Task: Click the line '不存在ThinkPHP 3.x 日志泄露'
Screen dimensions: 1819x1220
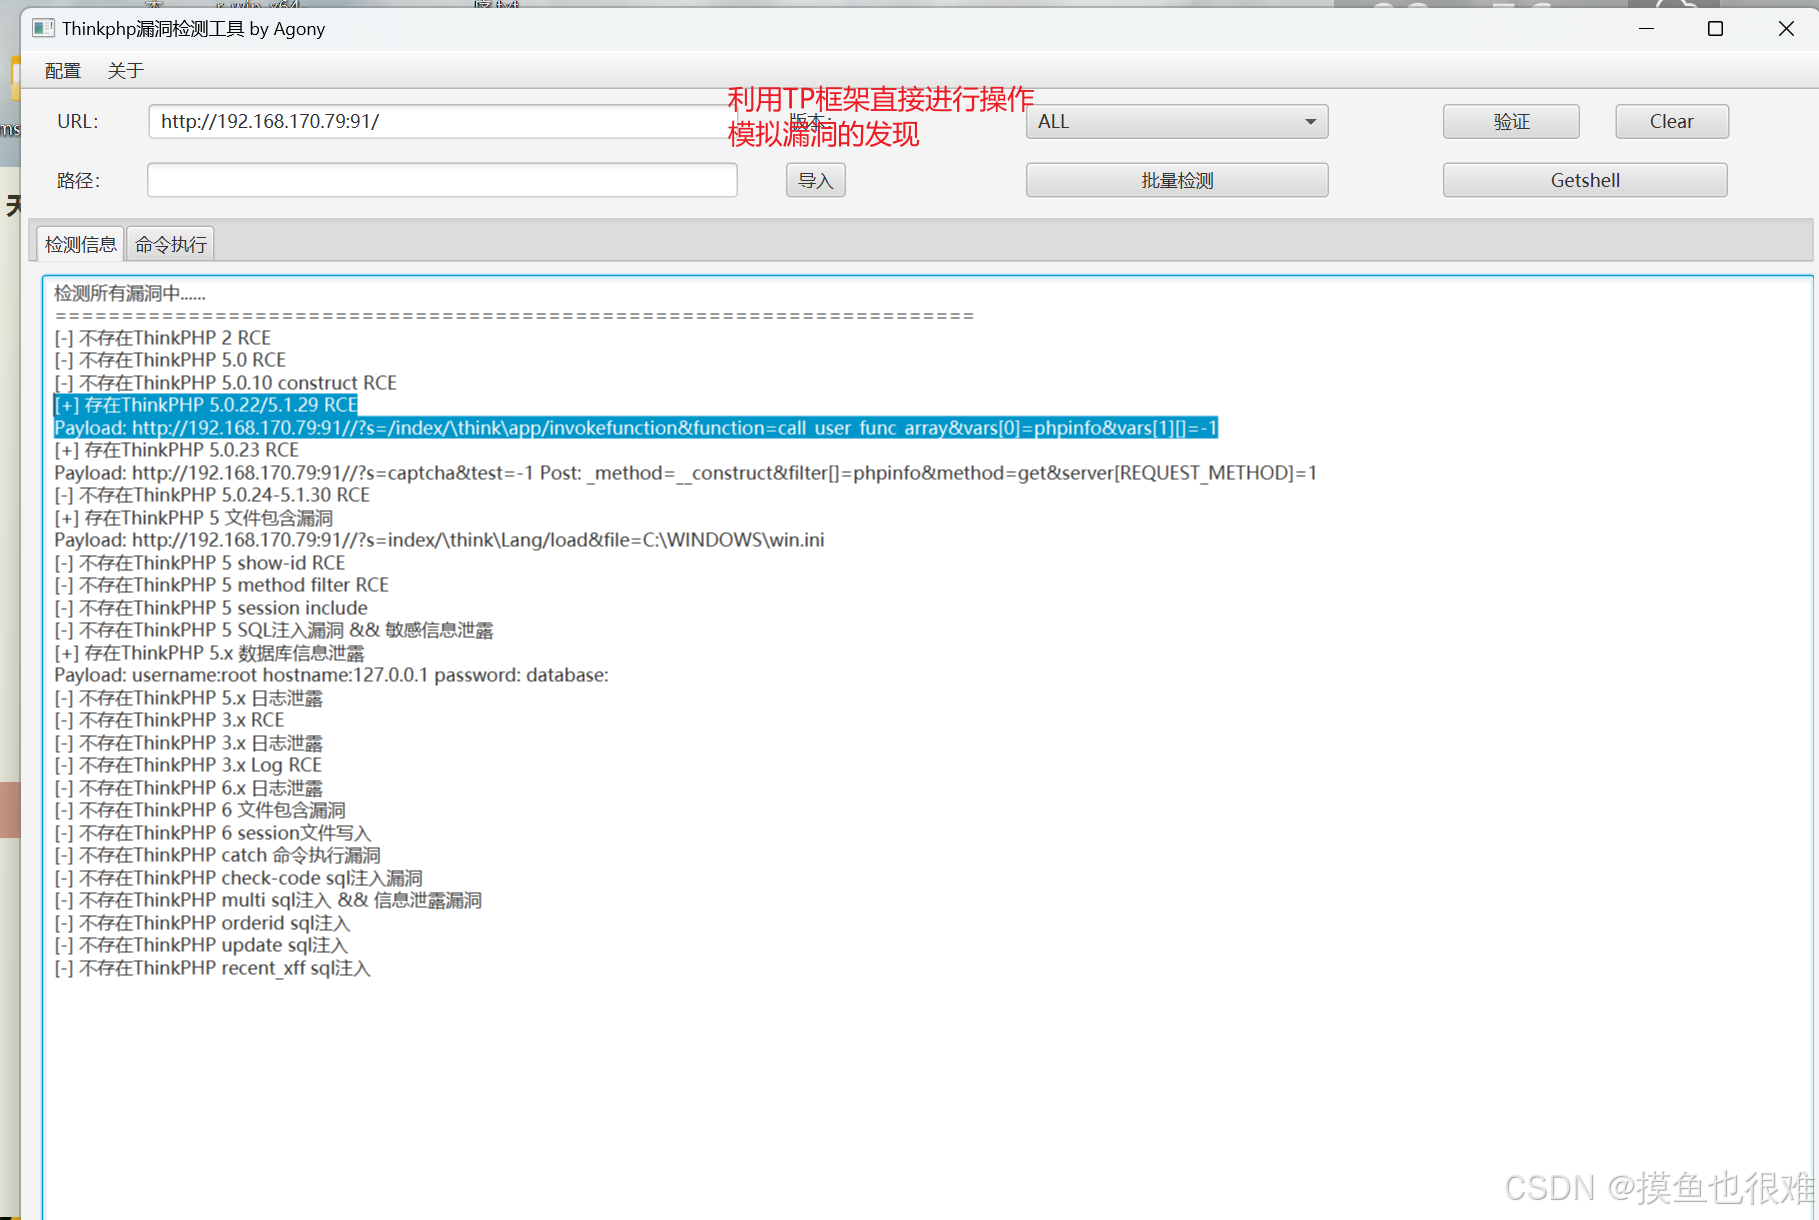Action: pos(189,743)
